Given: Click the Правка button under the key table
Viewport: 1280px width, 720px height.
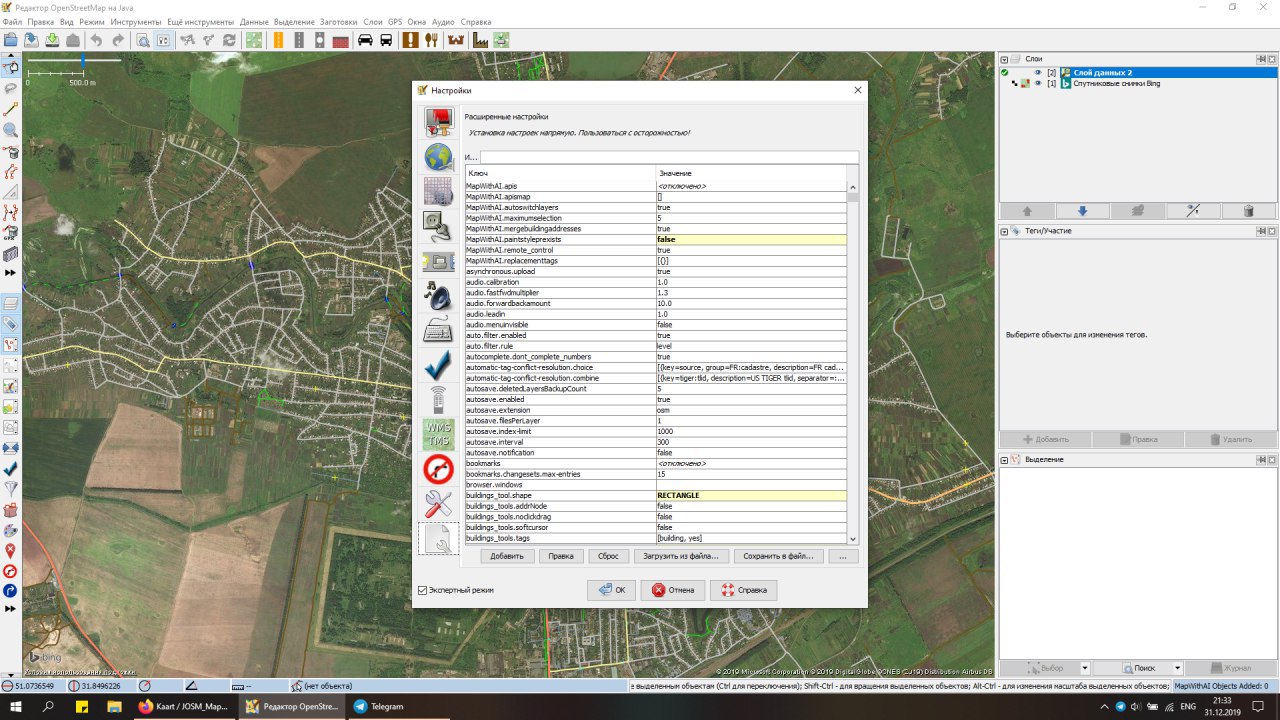Looking at the screenshot, I should (x=562, y=556).
